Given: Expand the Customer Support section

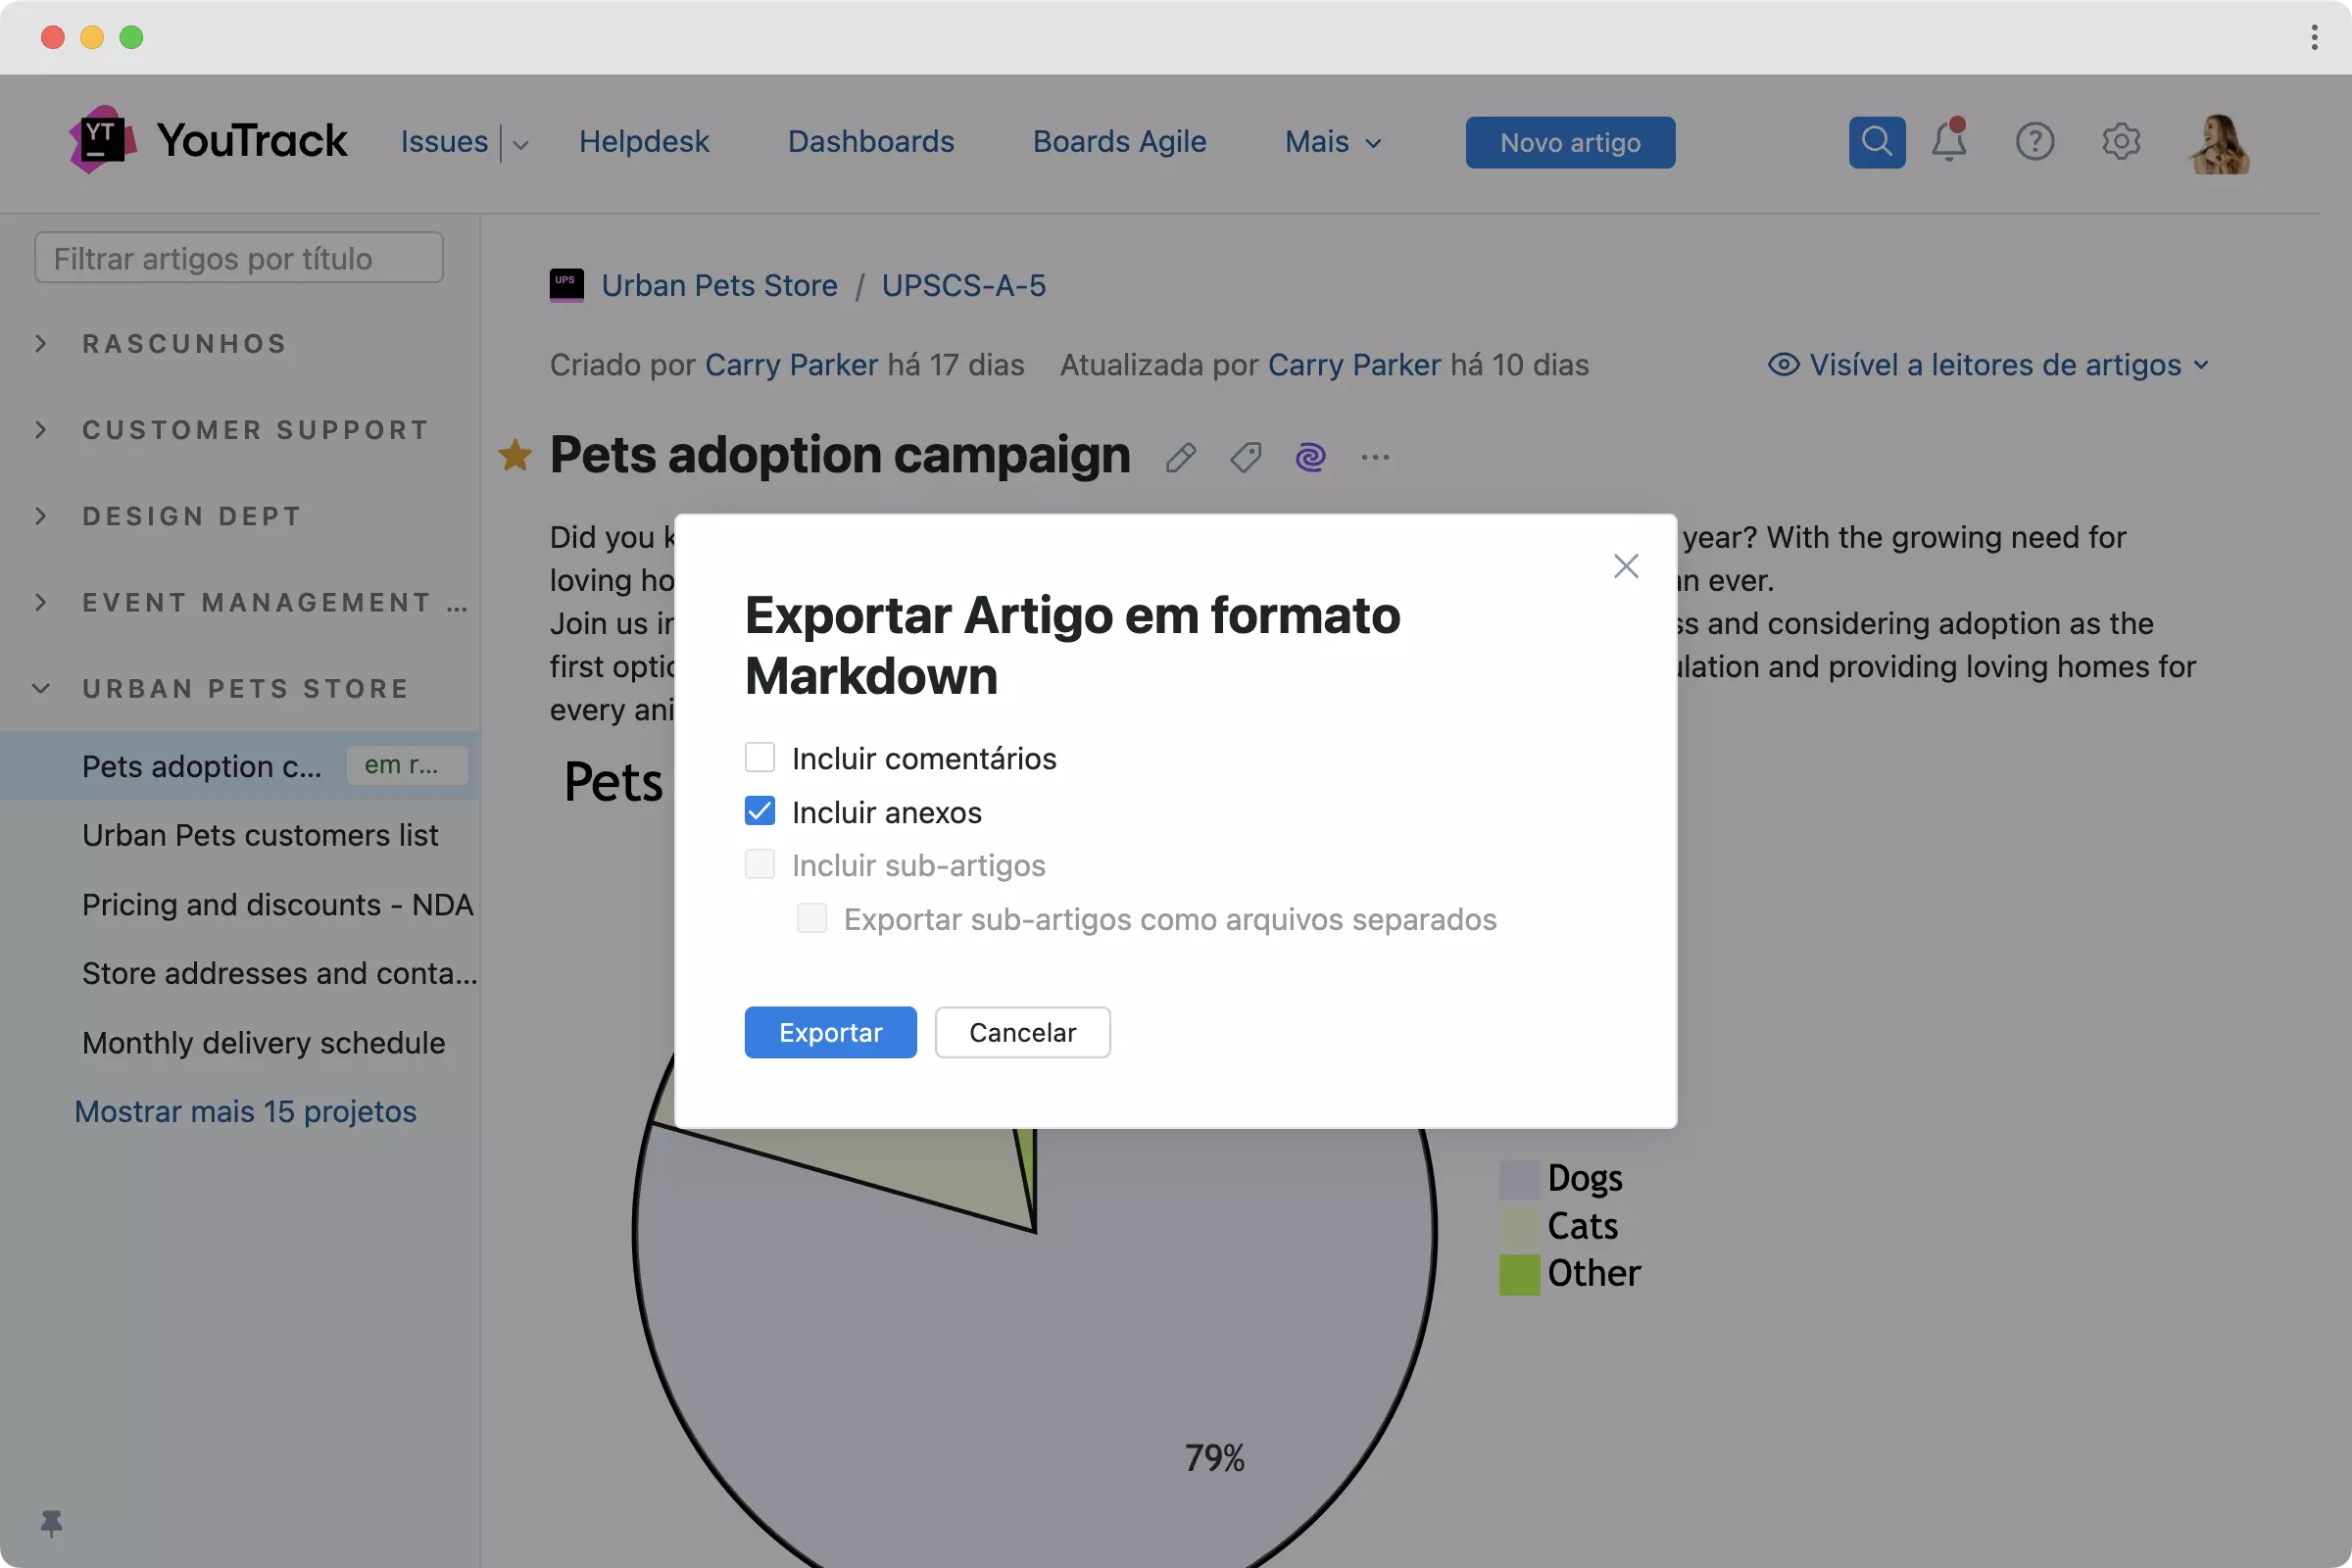Looking at the screenshot, I should point(41,430).
